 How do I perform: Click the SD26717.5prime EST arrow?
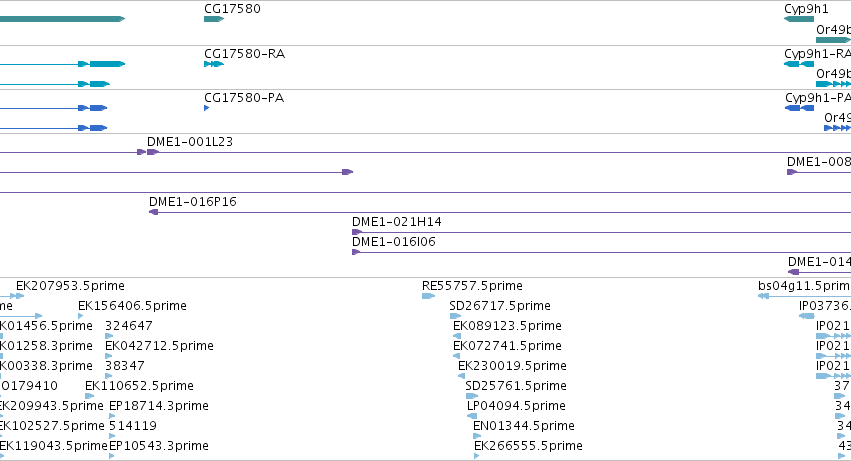[x=455, y=316]
